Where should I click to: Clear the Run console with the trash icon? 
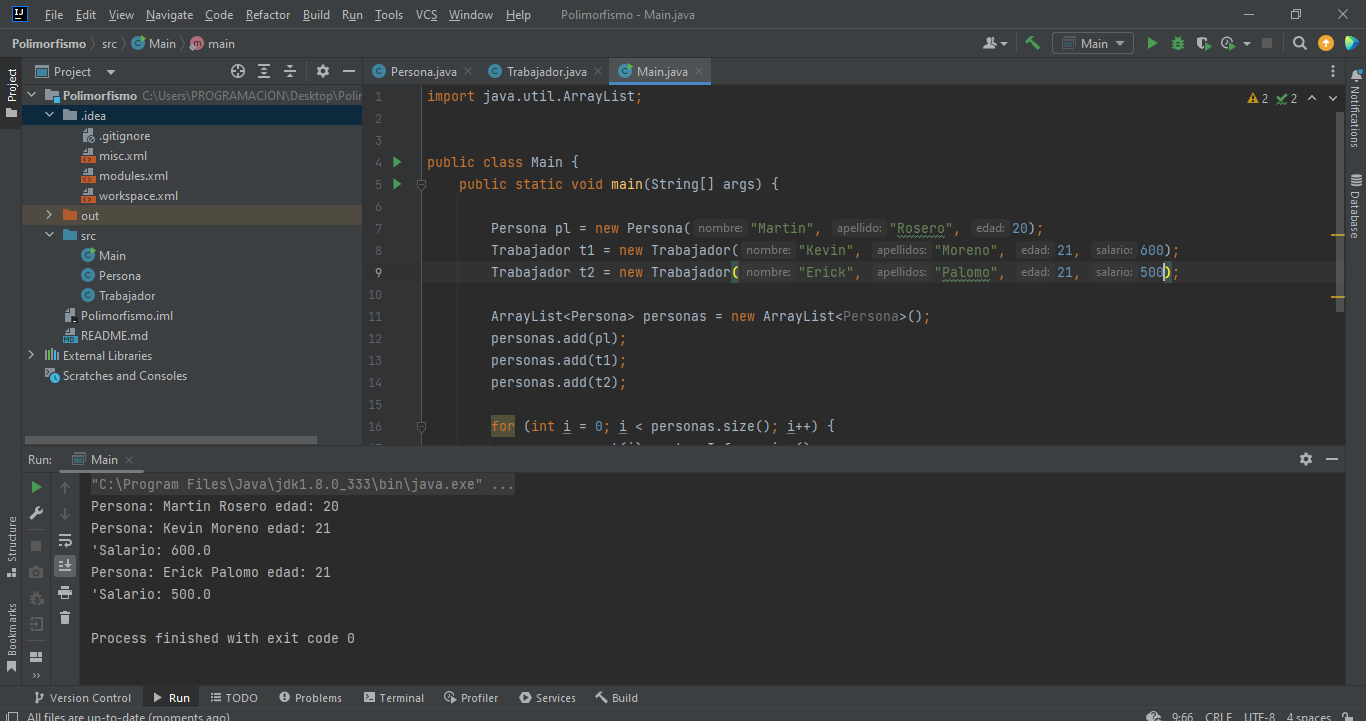click(64, 618)
